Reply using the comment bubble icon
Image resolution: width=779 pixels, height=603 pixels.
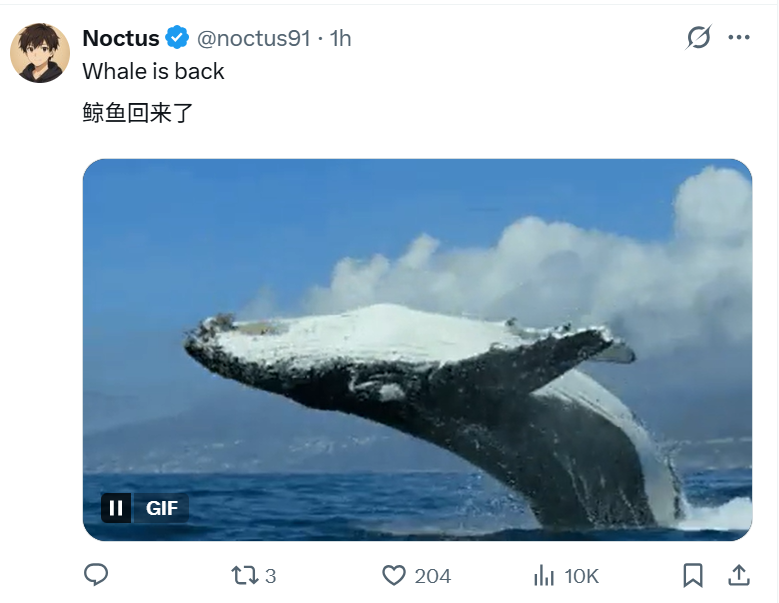tap(96, 576)
